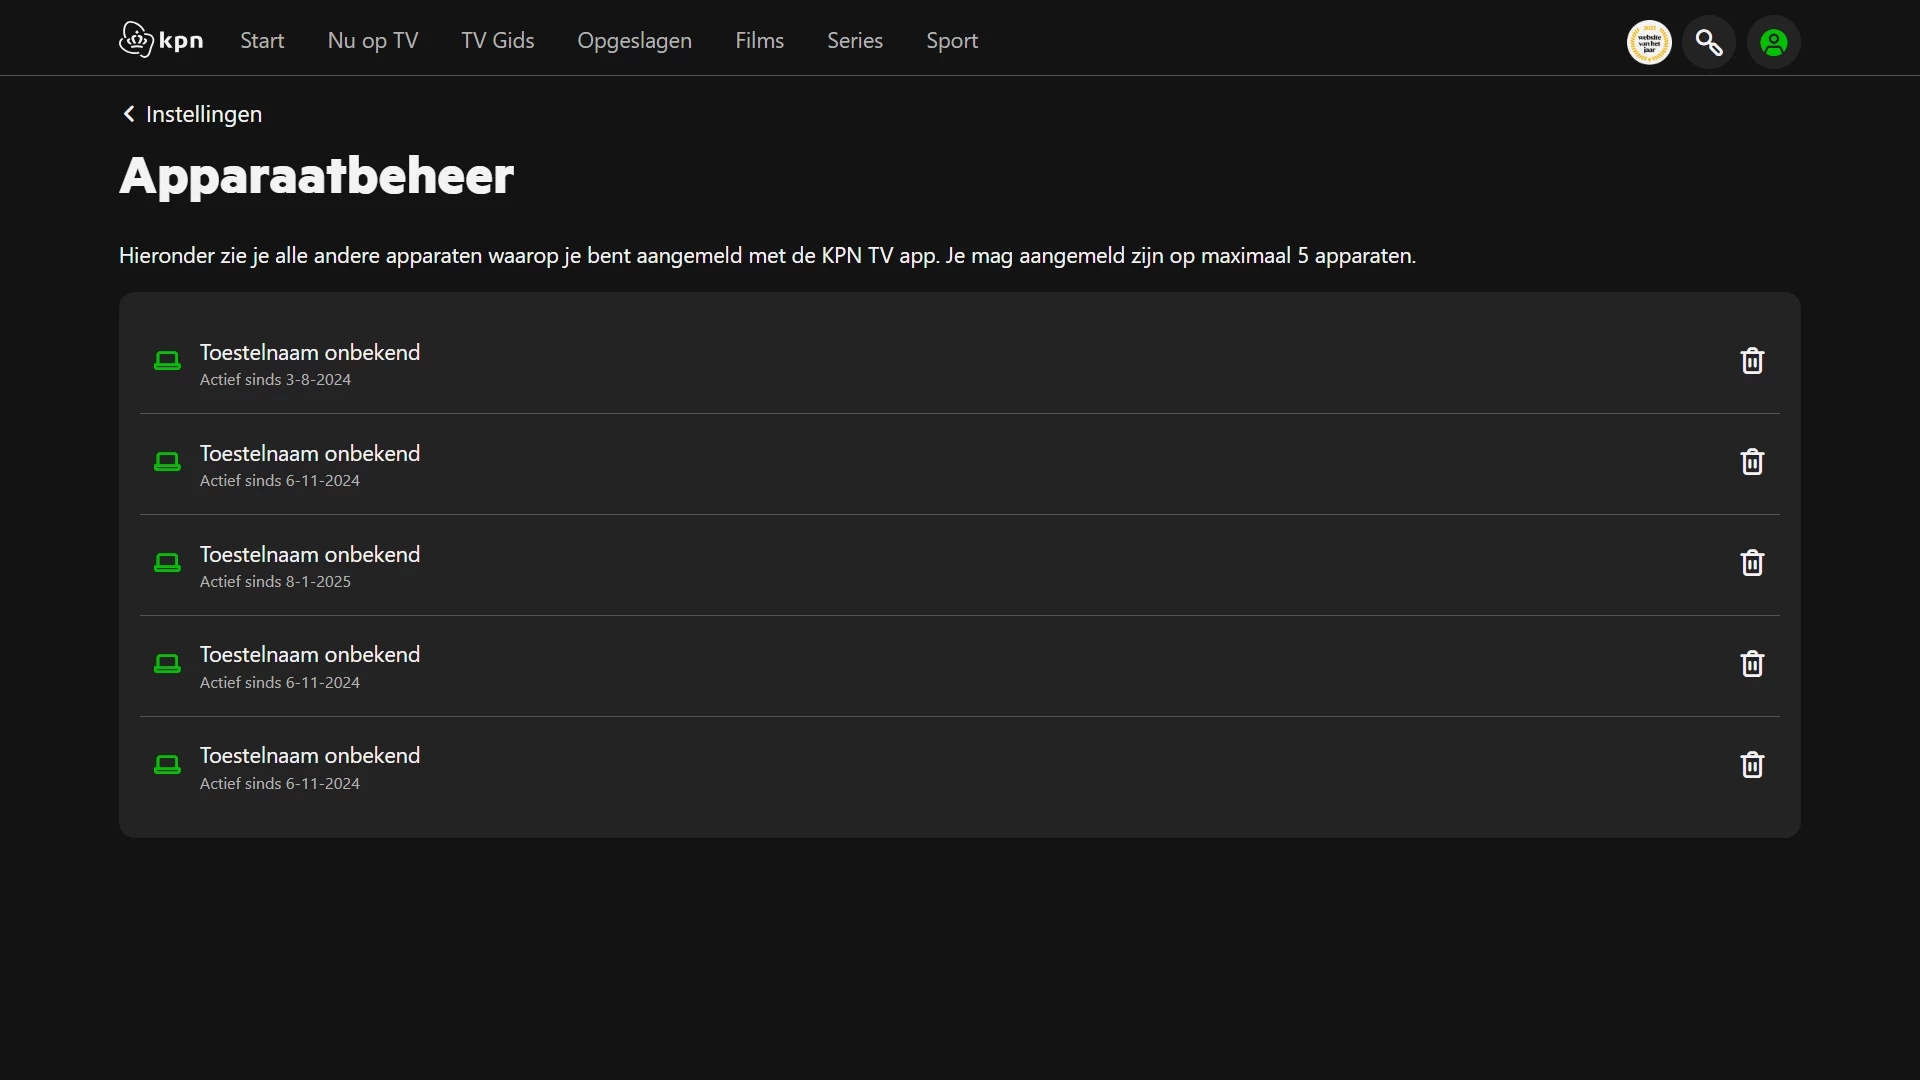1920x1080 pixels.
Task: Click the website van het jaar badge
Action: click(1649, 42)
